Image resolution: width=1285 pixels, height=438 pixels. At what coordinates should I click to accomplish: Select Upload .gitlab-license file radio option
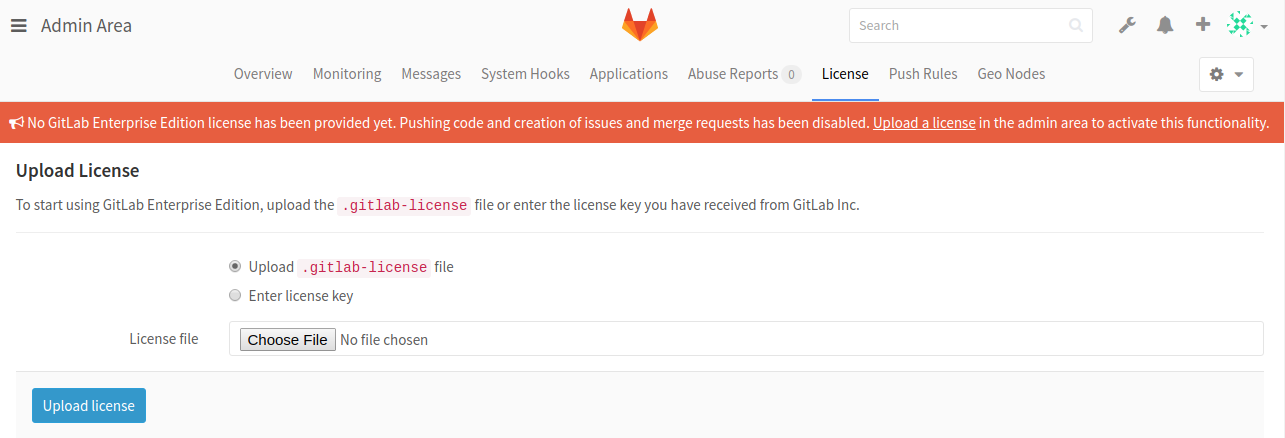235,267
